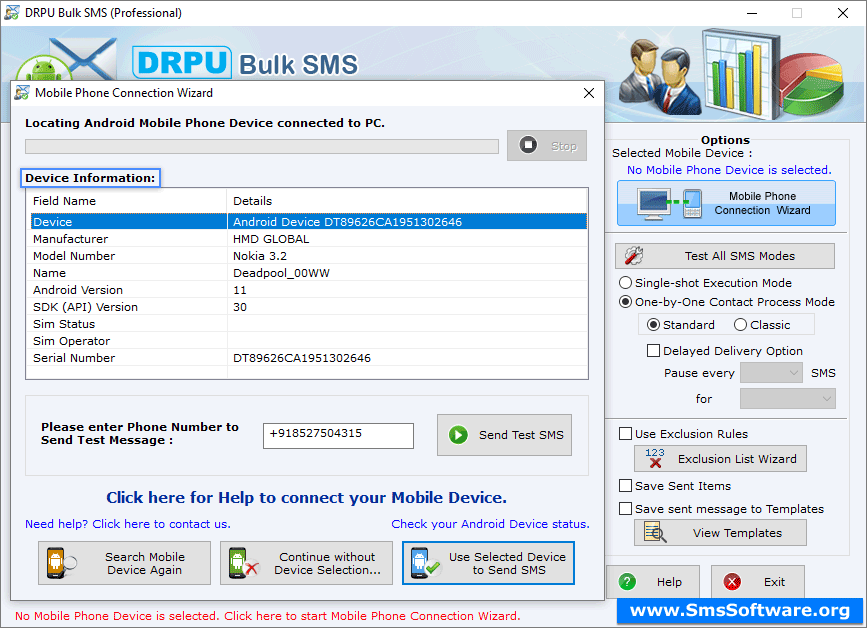The width and height of the screenshot is (867, 628).
Task: Check Save sent message to Templates
Action: pyautogui.click(x=625, y=509)
